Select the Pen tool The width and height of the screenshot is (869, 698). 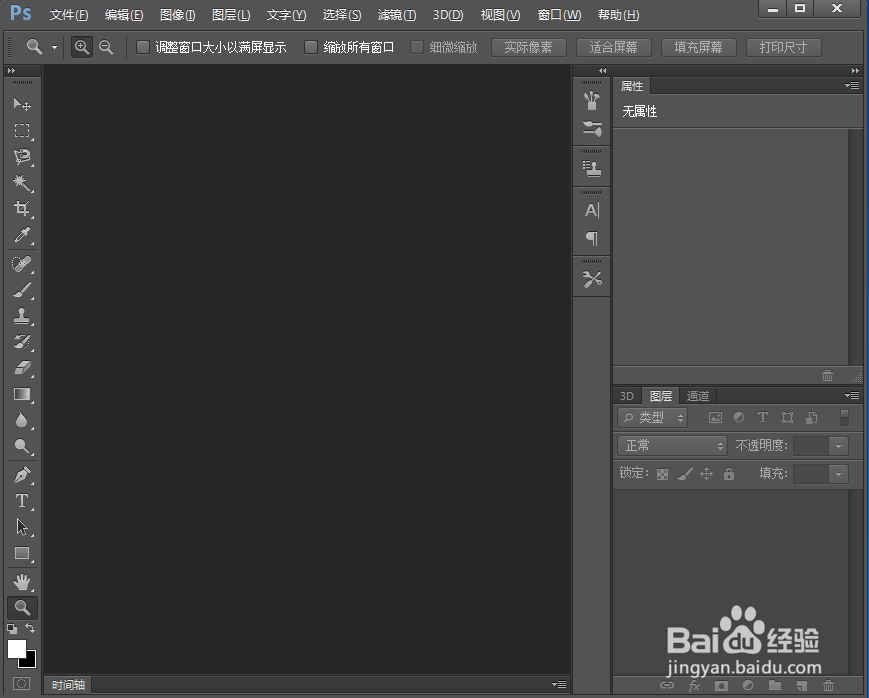(x=22, y=474)
